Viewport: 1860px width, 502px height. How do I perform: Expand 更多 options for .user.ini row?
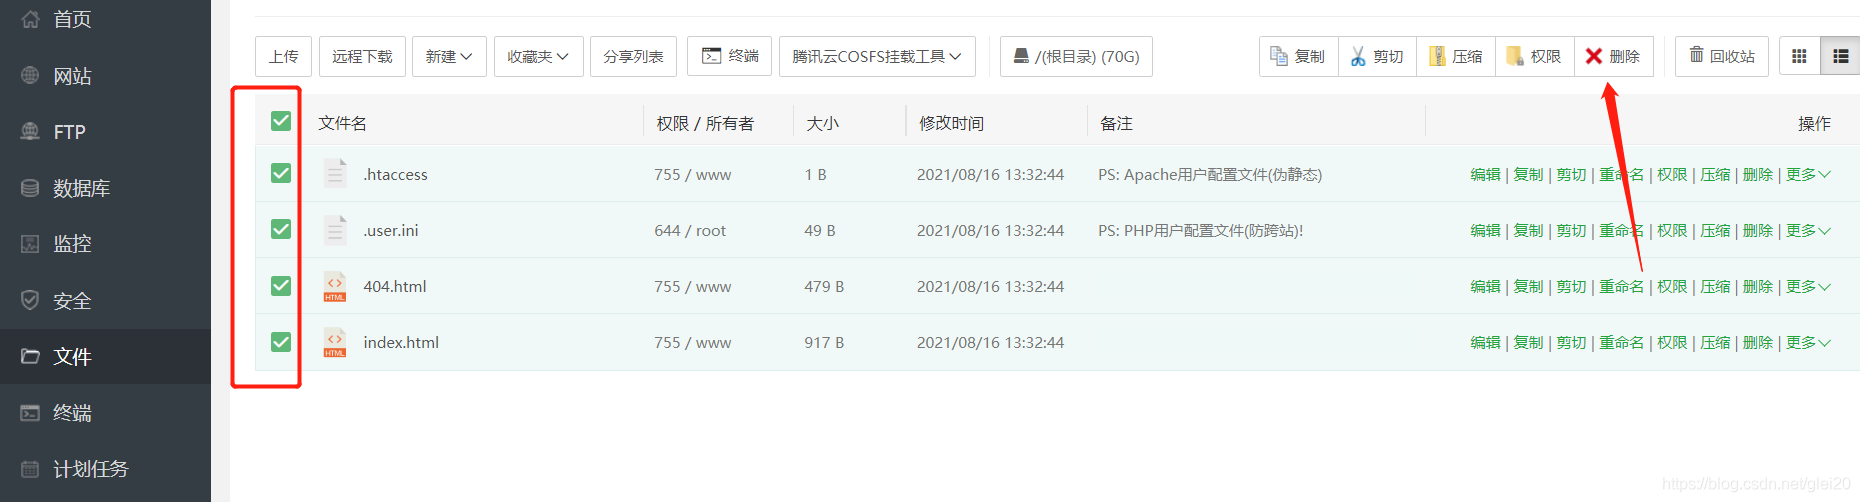pos(1808,230)
